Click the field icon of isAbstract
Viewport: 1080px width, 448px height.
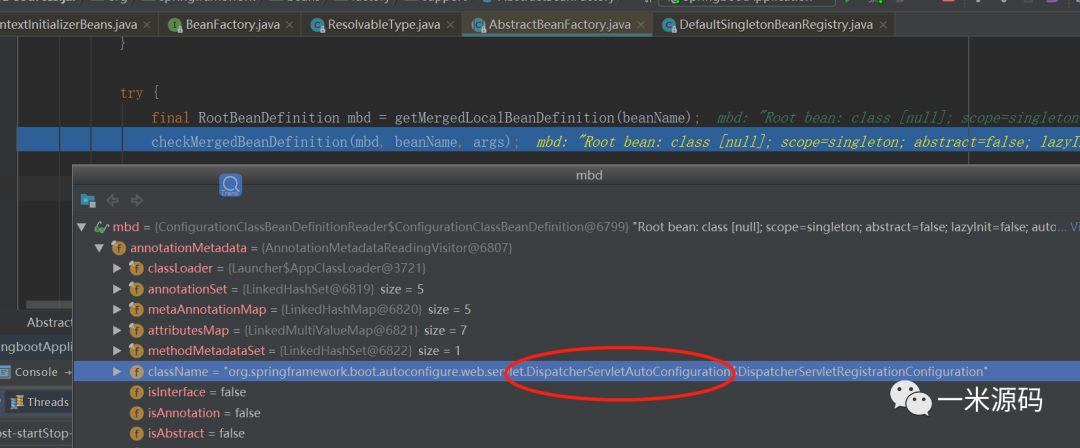(136, 434)
